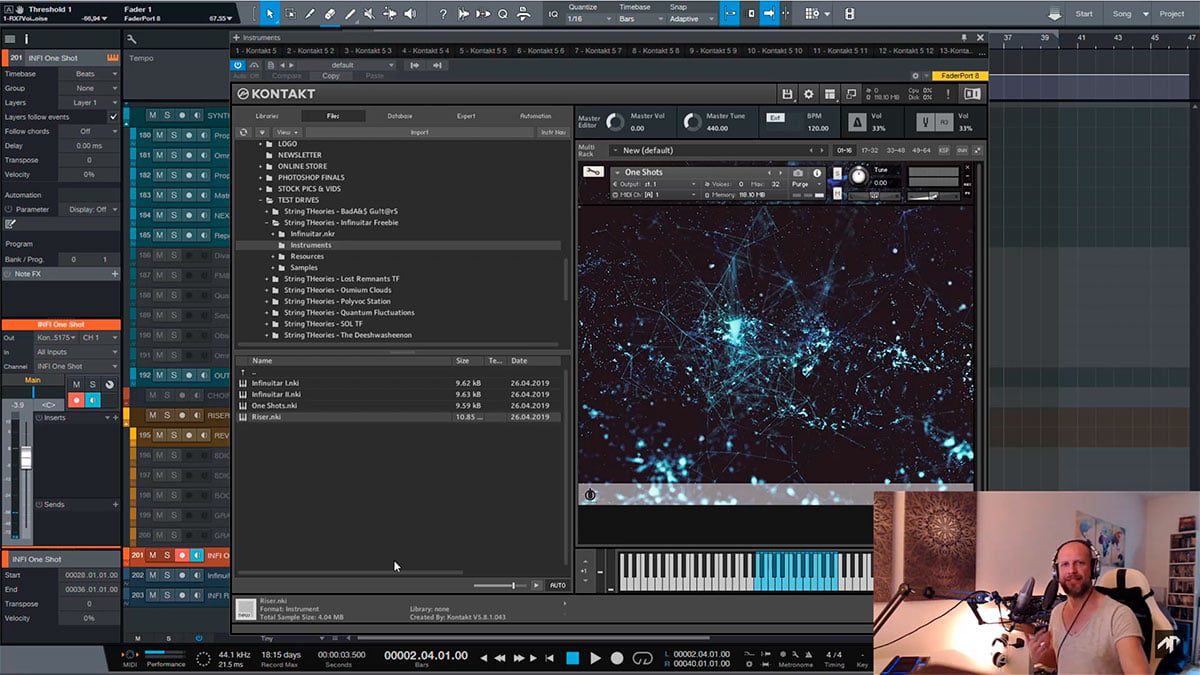Open the Libraries tab in Kontakt
This screenshot has height=675, width=1200.
click(x=267, y=116)
